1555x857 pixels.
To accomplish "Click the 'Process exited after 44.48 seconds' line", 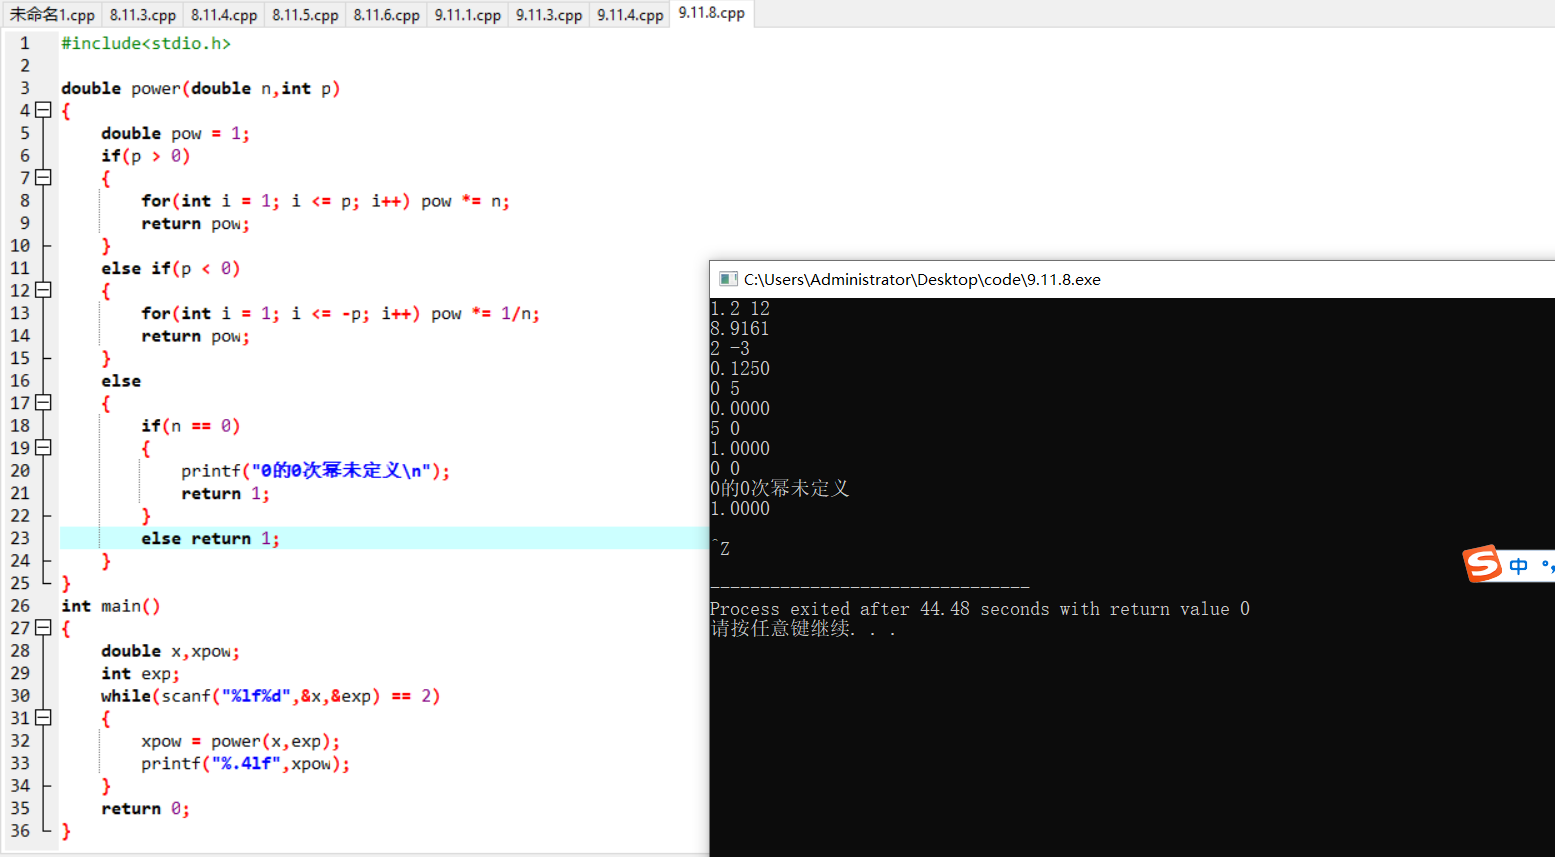I will click(980, 609).
